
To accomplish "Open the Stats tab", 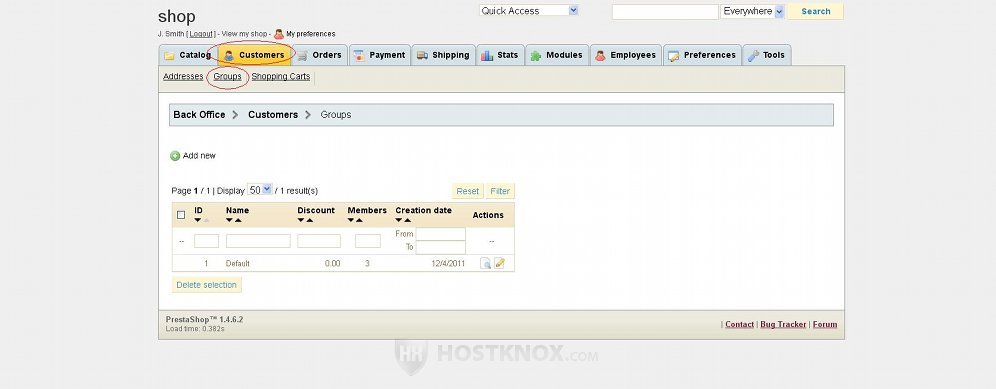I will [500, 55].
